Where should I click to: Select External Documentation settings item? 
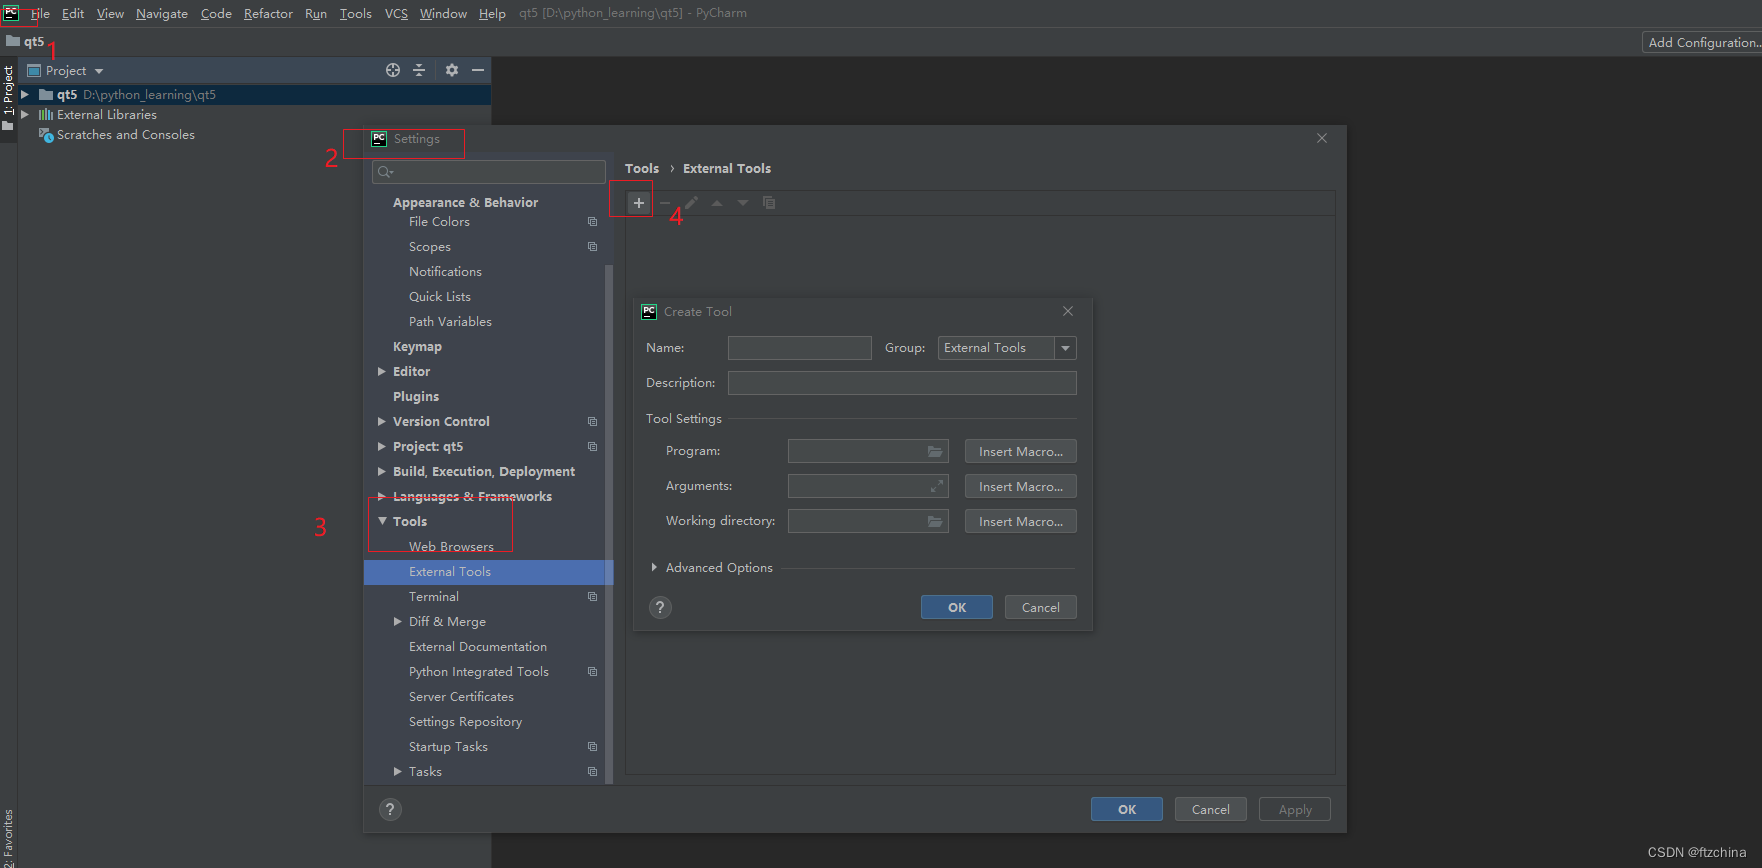(x=478, y=647)
